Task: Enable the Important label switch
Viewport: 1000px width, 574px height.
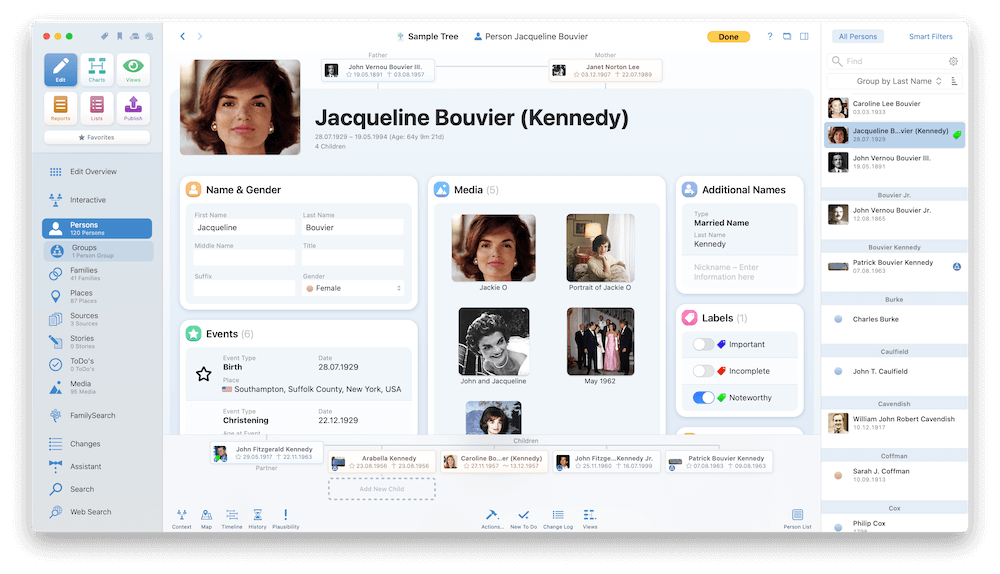Action: click(703, 344)
